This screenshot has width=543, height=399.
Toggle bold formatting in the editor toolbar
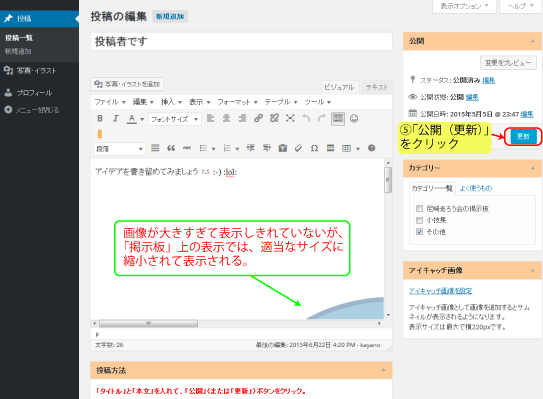tap(100, 119)
